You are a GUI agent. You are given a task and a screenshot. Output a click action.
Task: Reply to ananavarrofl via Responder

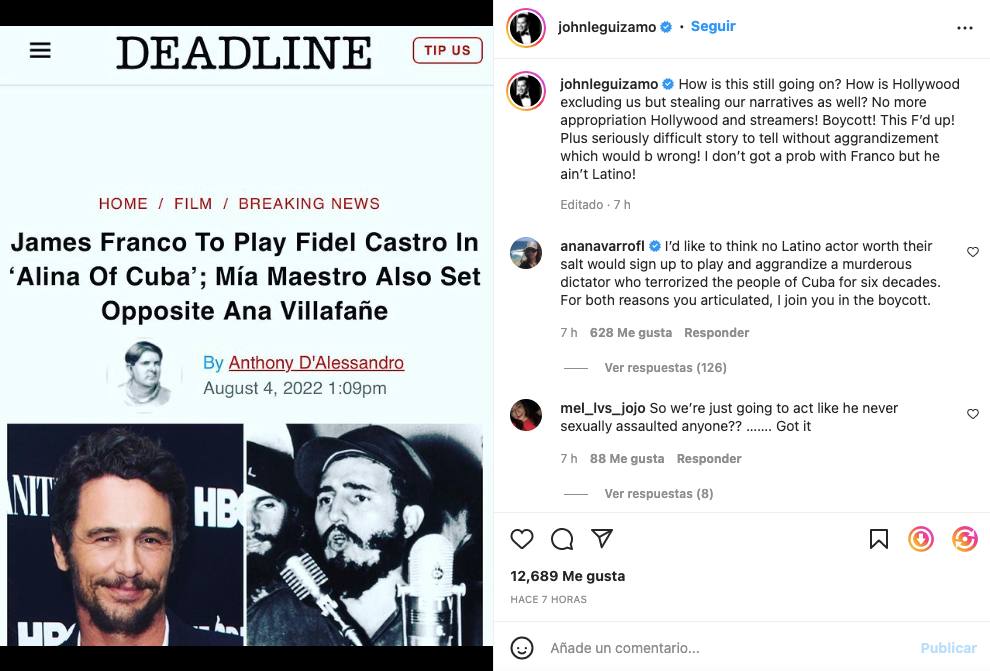717,333
